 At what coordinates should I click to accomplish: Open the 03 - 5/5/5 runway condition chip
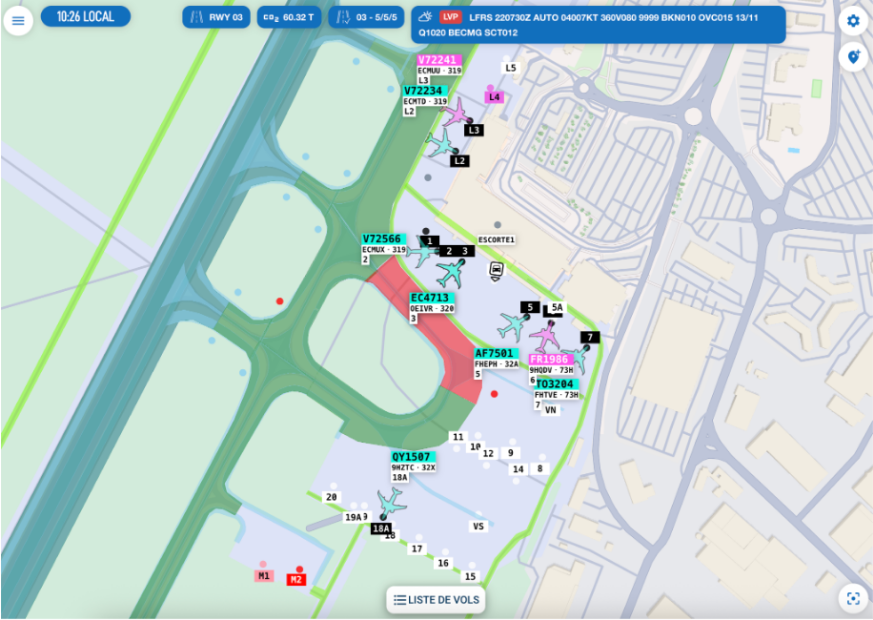click(366, 17)
